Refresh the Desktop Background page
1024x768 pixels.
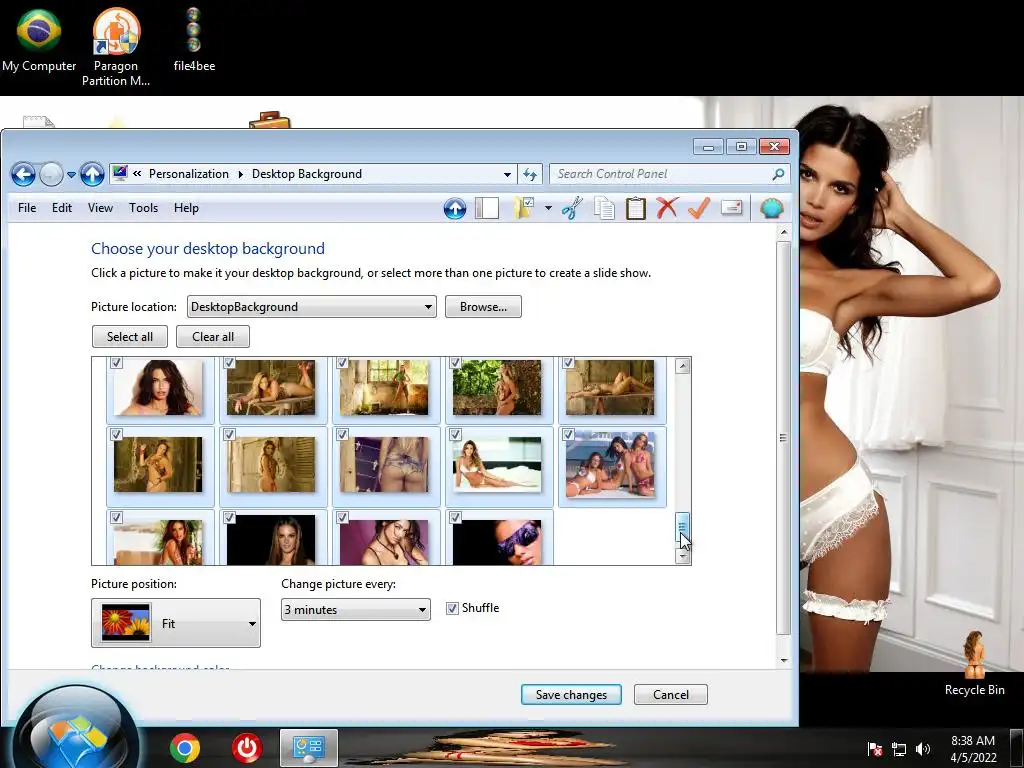pos(530,174)
